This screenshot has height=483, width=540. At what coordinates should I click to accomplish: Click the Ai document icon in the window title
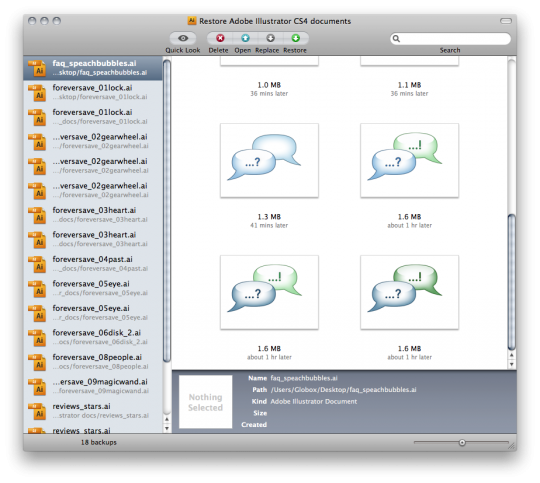(x=192, y=21)
